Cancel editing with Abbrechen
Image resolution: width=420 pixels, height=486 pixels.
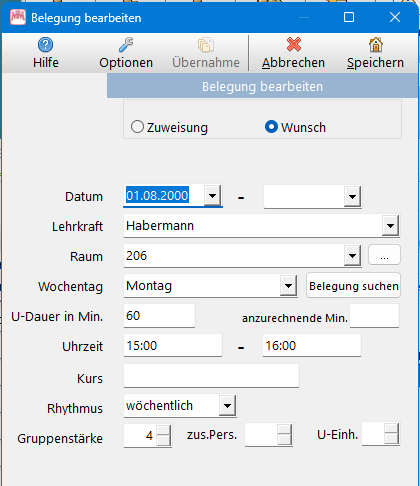293,53
